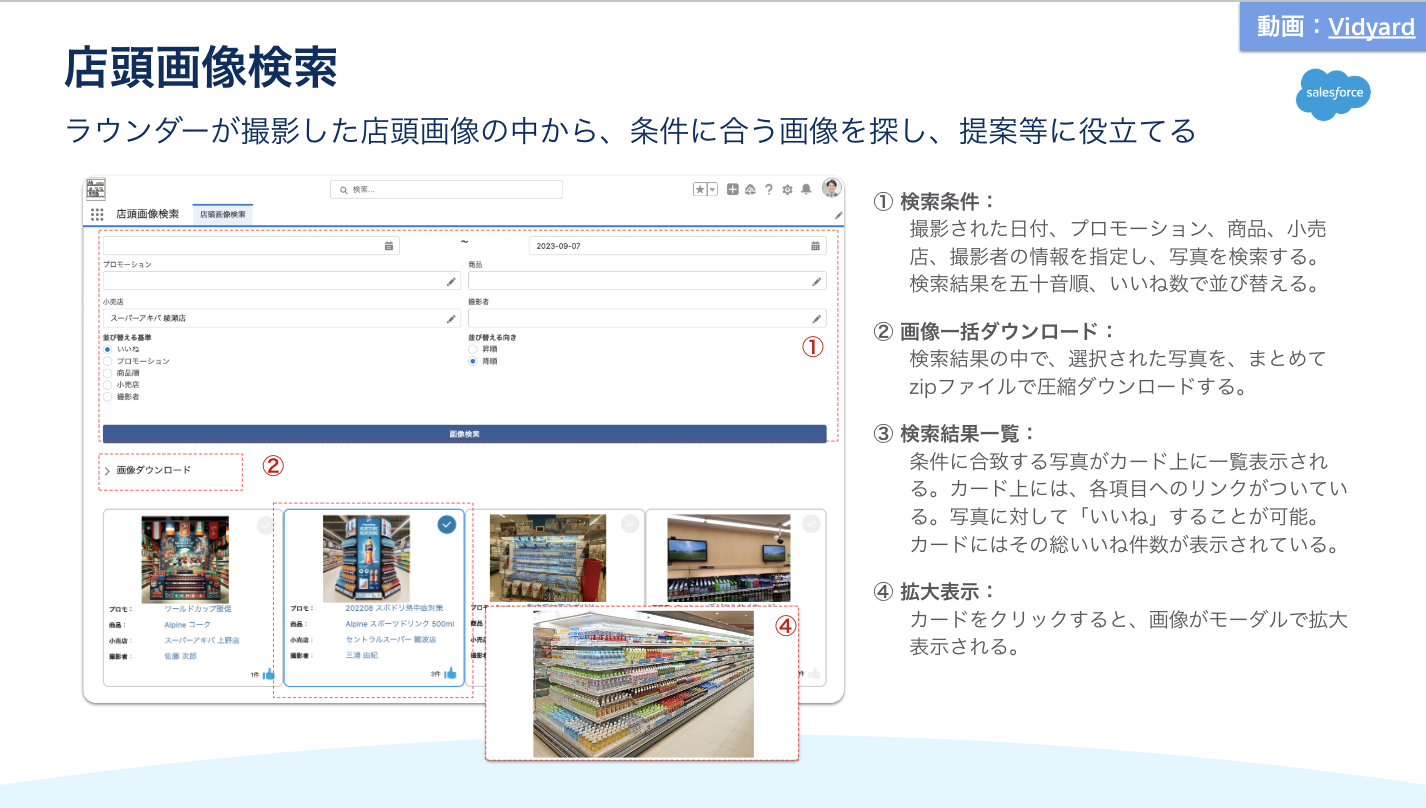Focus the global 検索 search box
Screen dimensions: 1426x808
point(446,189)
